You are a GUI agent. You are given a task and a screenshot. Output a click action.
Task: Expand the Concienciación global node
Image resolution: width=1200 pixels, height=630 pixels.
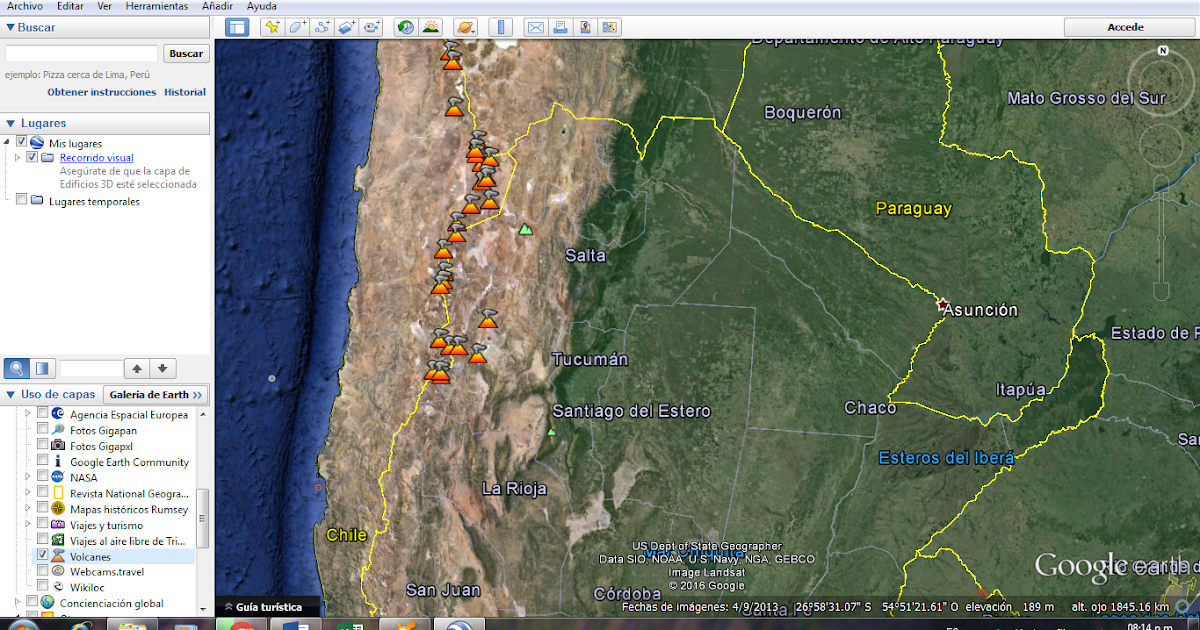pos(18,602)
